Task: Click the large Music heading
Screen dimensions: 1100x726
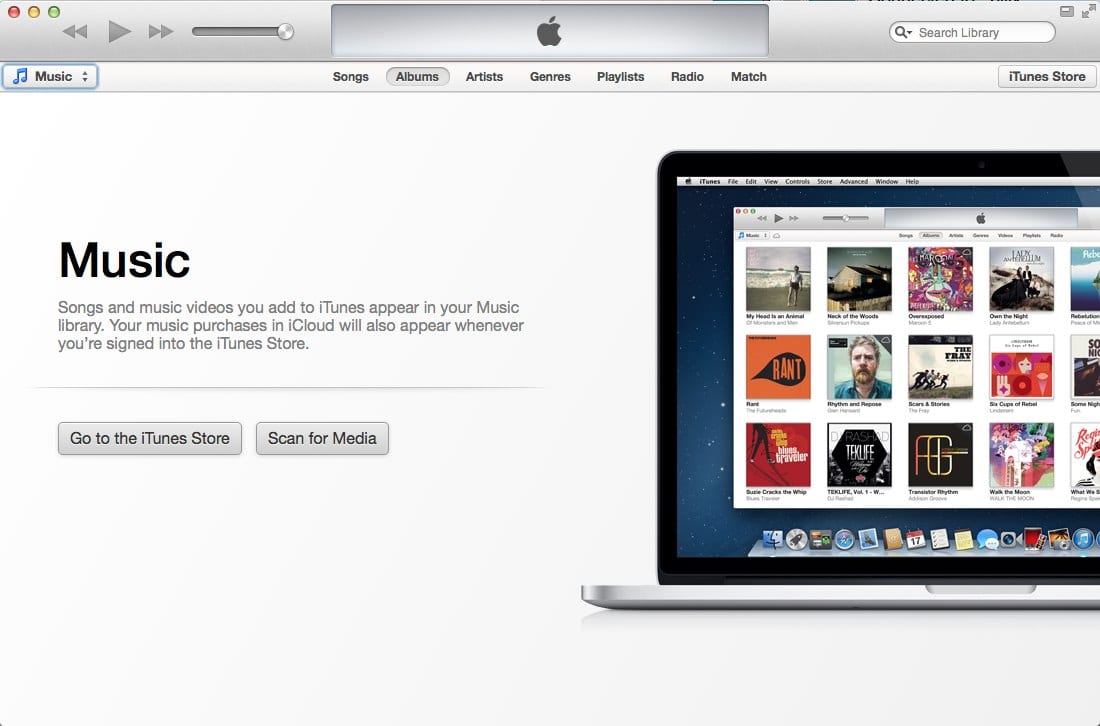Action: 124,260
